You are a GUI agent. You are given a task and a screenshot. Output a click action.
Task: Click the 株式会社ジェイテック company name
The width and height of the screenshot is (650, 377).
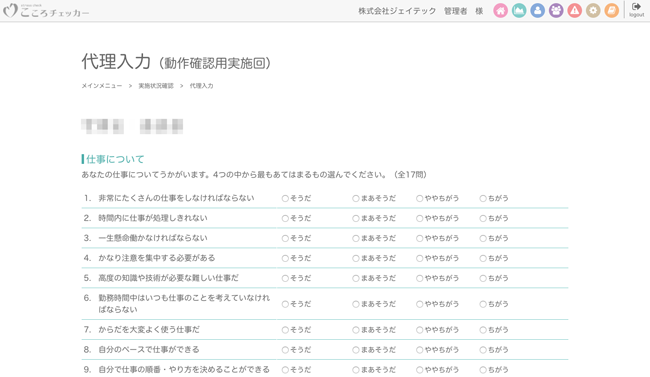point(397,11)
